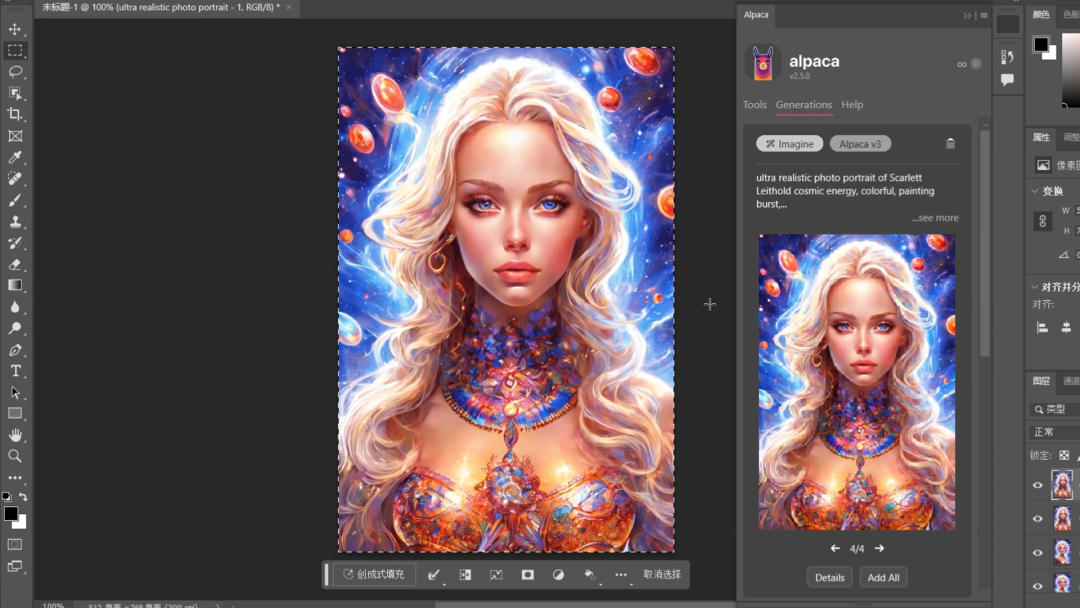This screenshot has height=608, width=1080.
Task: Activate the Eyedropper tool
Action: click(x=15, y=157)
